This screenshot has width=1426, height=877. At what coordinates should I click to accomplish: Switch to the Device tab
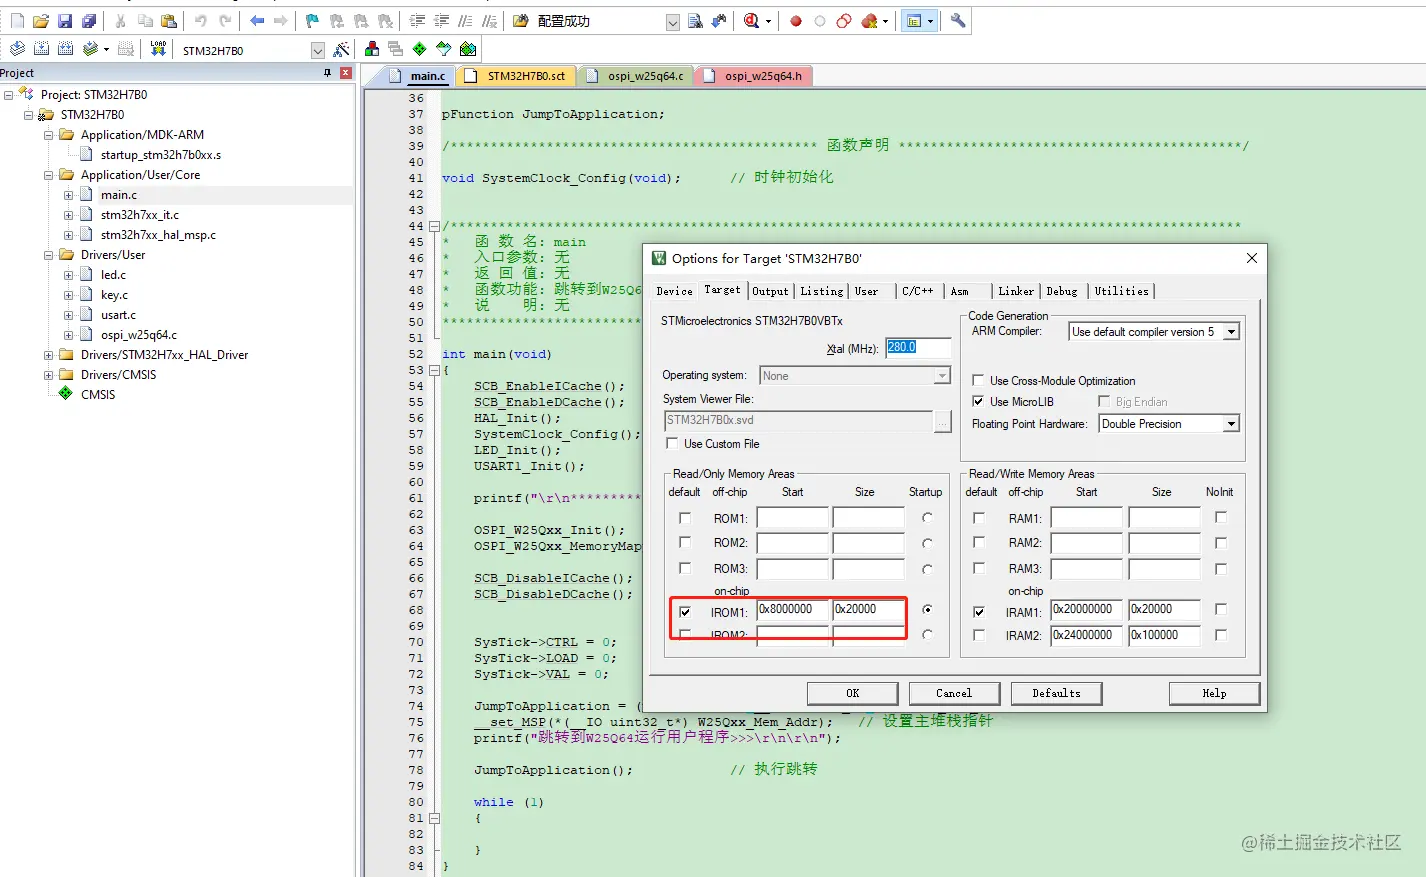pyautogui.click(x=674, y=291)
